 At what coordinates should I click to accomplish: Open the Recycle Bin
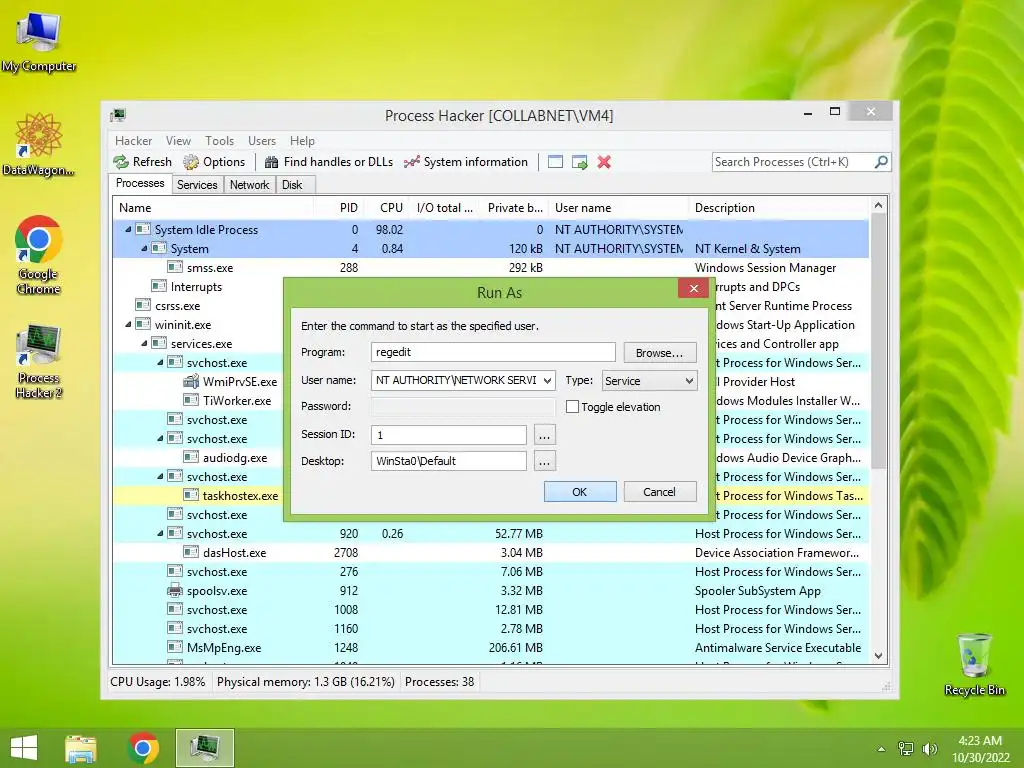pyautogui.click(x=974, y=664)
